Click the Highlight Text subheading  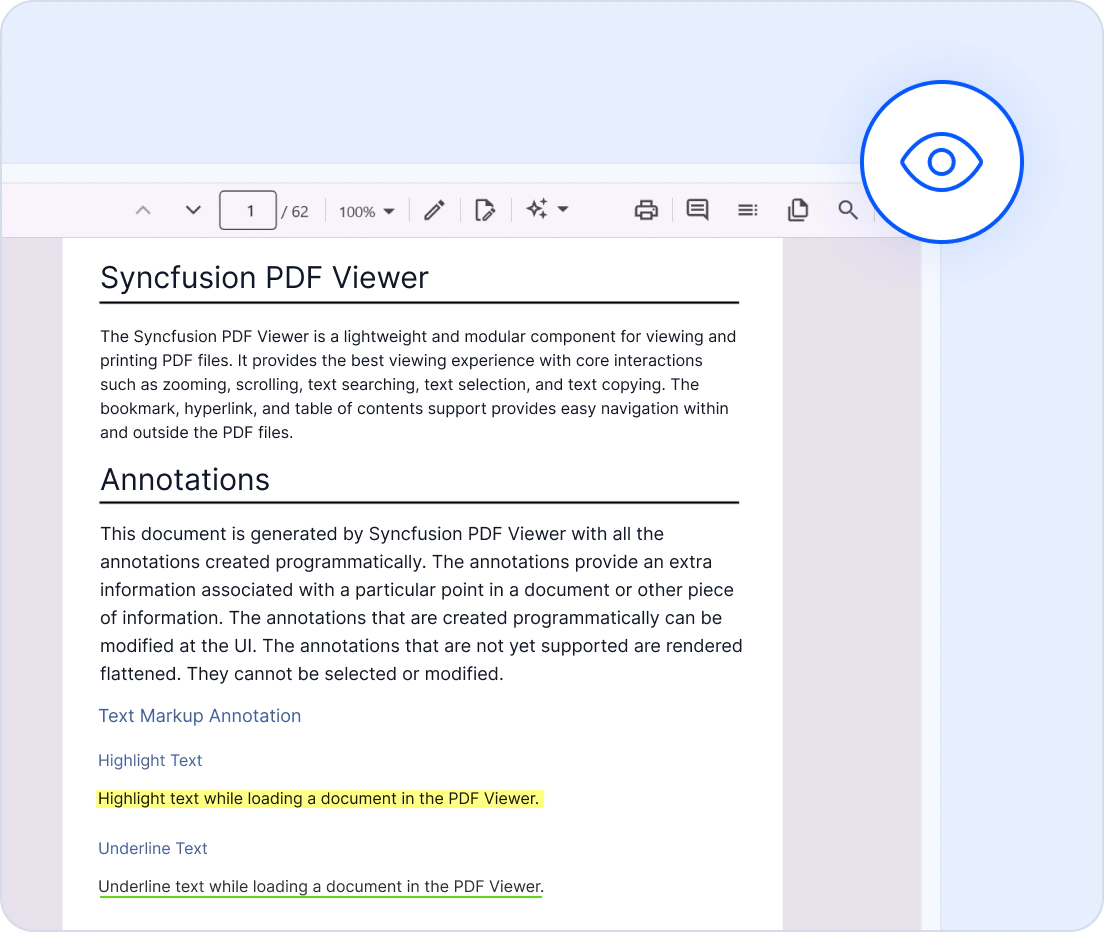point(150,760)
